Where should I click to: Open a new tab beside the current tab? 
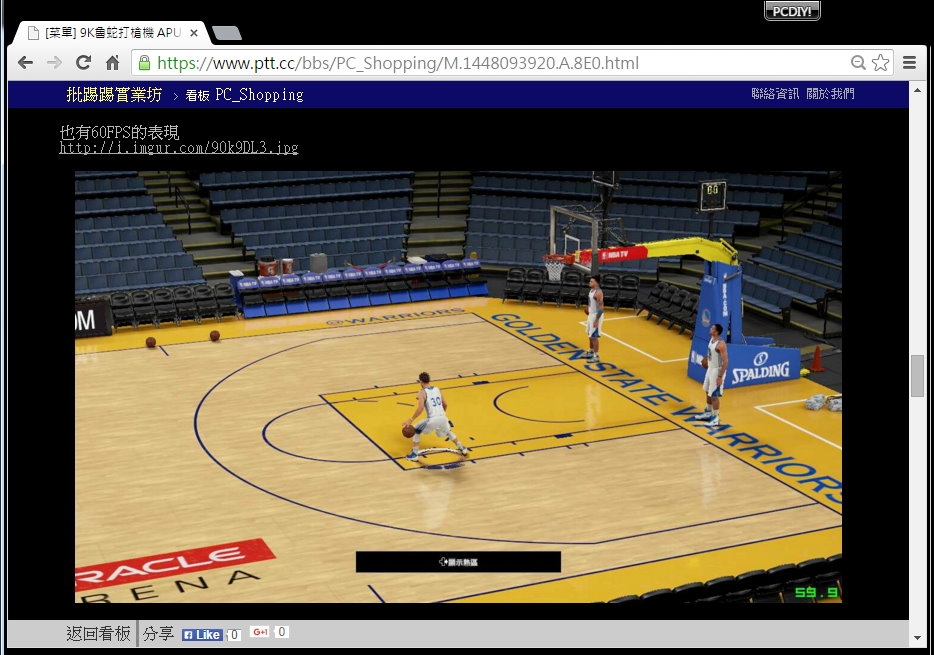click(x=227, y=33)
